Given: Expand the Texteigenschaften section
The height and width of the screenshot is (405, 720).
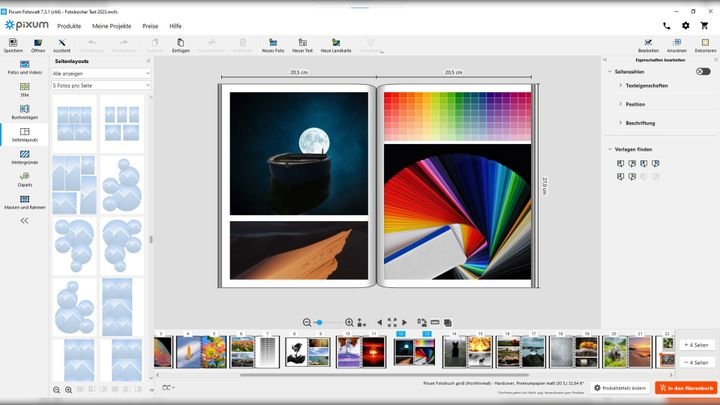Looking at the screenshot, I should tap(646, 86).
